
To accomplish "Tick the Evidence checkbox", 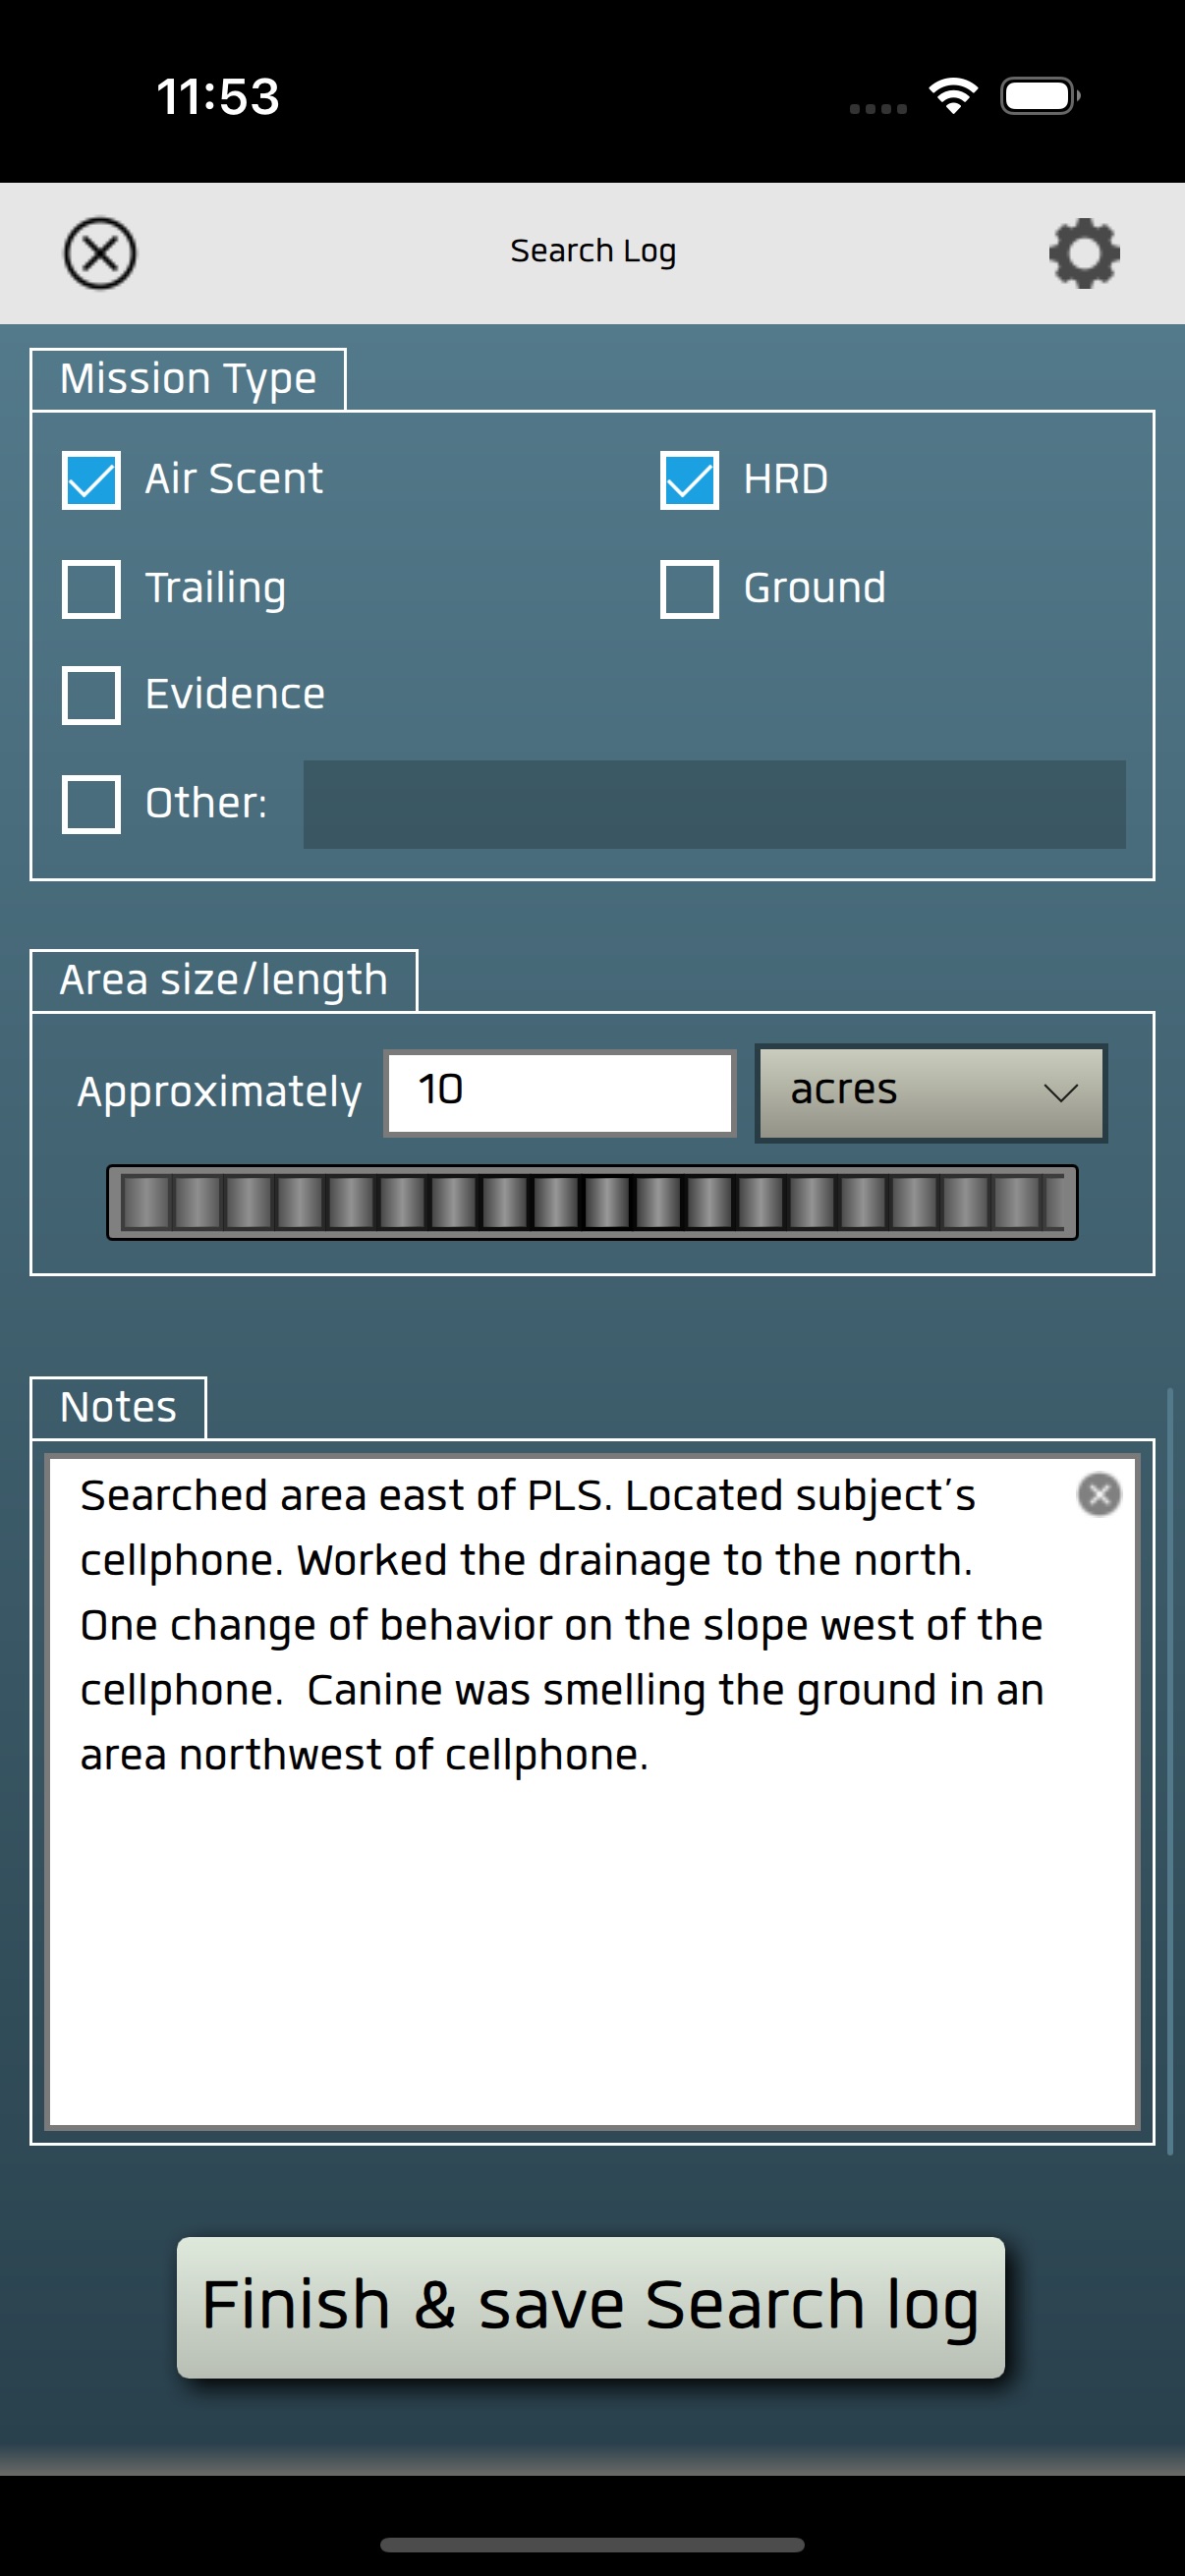I will pos(91,695).
